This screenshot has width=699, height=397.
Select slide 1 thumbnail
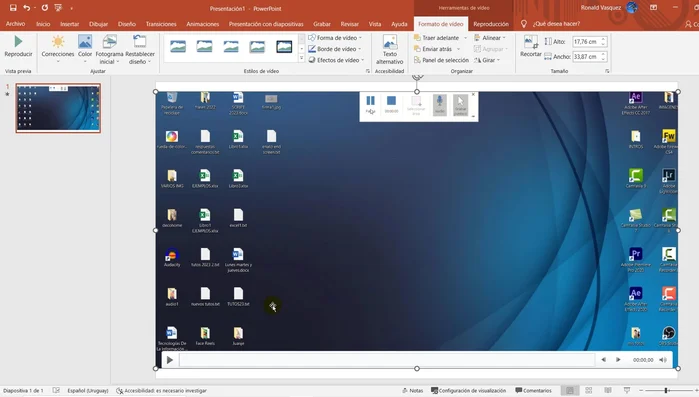[58, 108]
